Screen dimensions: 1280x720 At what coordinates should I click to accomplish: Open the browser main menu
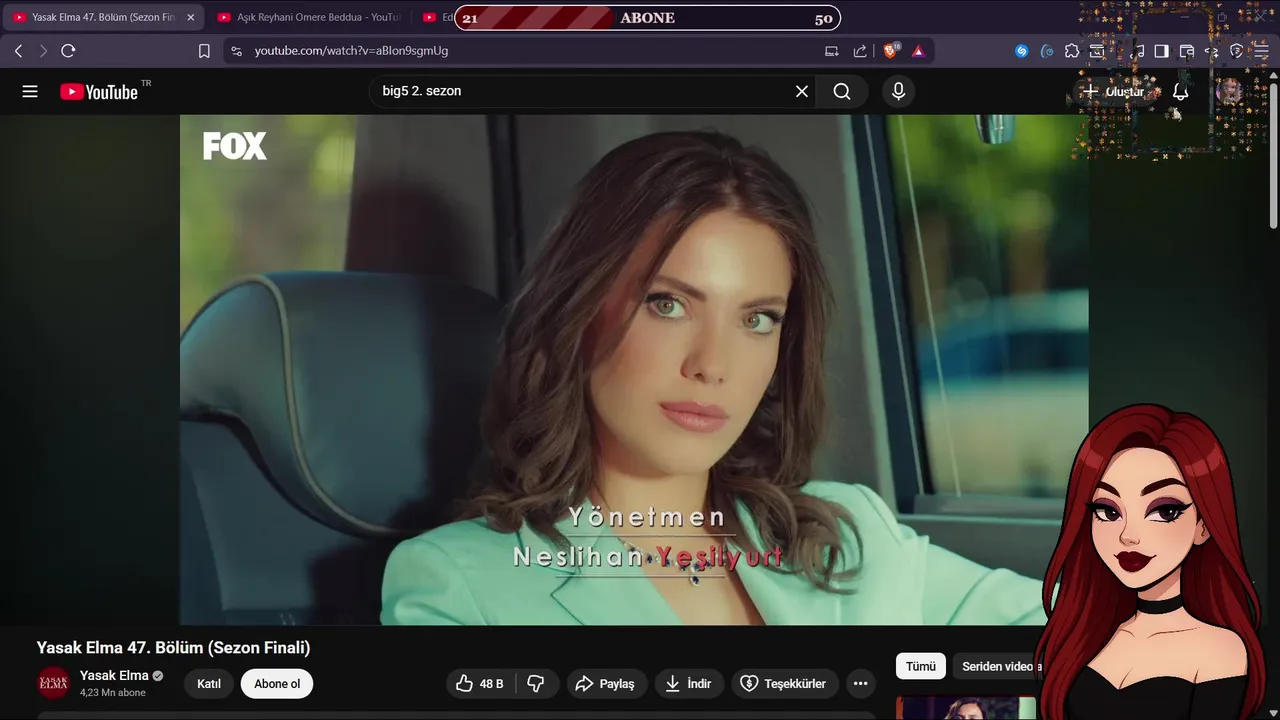1261,51
